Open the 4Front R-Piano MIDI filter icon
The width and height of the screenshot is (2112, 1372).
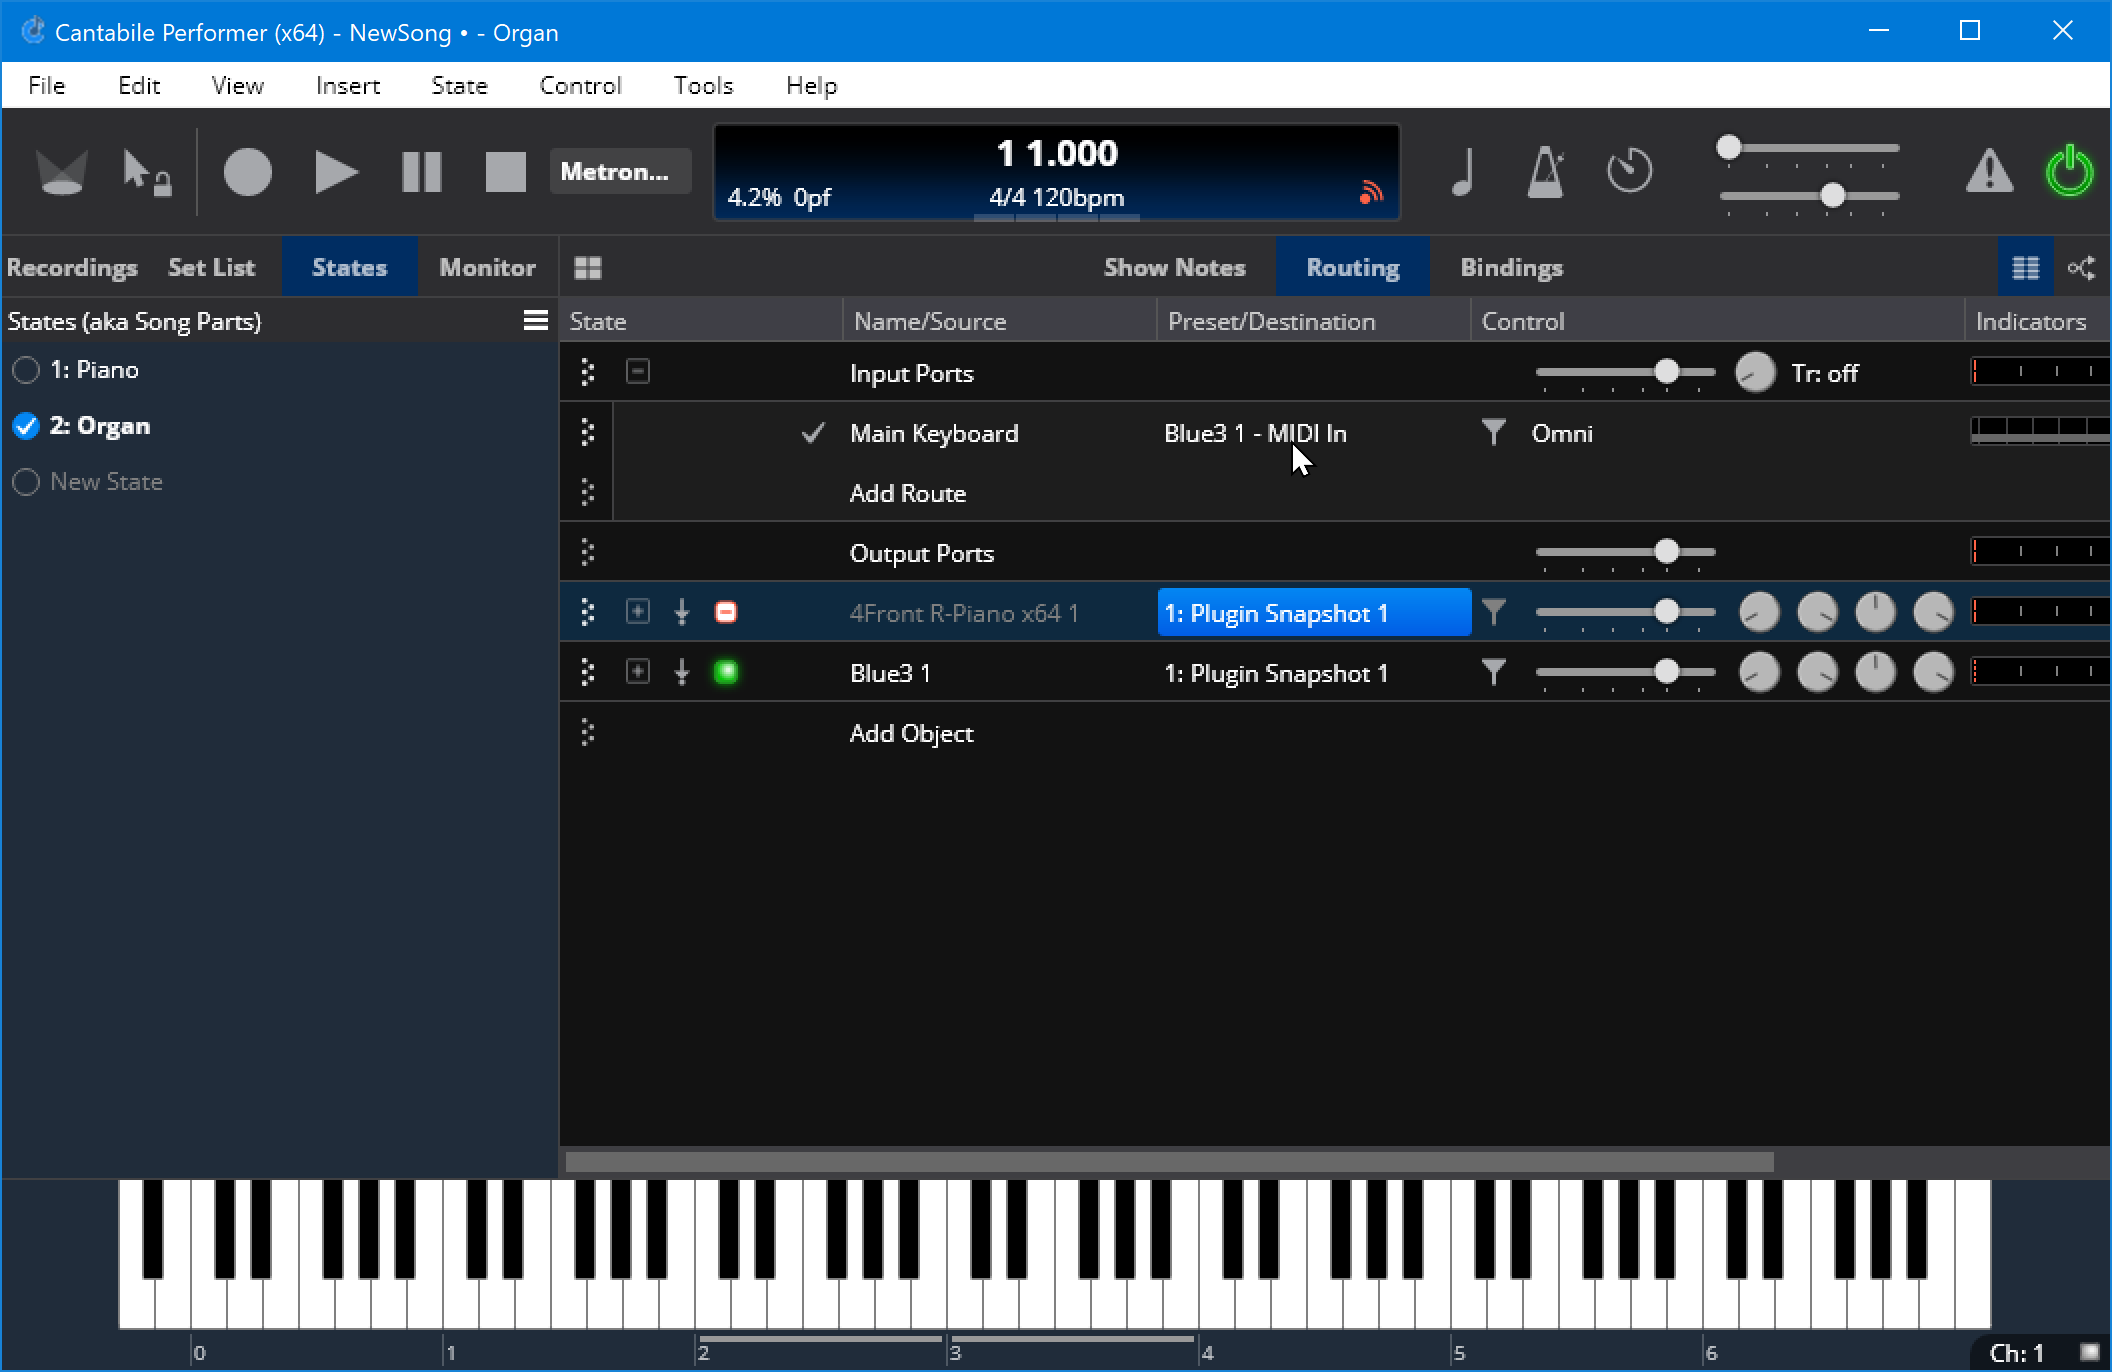1493,611
